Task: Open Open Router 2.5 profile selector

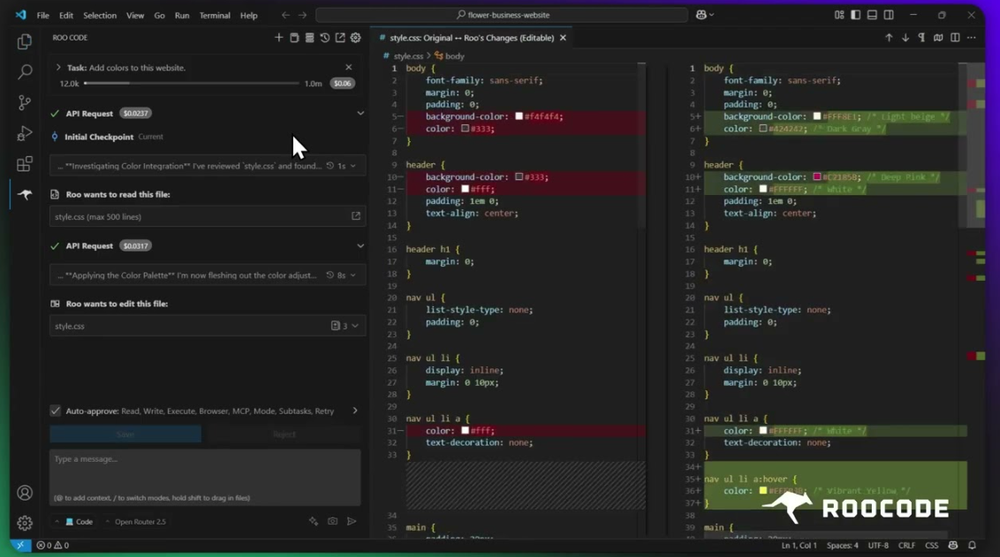Action: click(139, 521)
